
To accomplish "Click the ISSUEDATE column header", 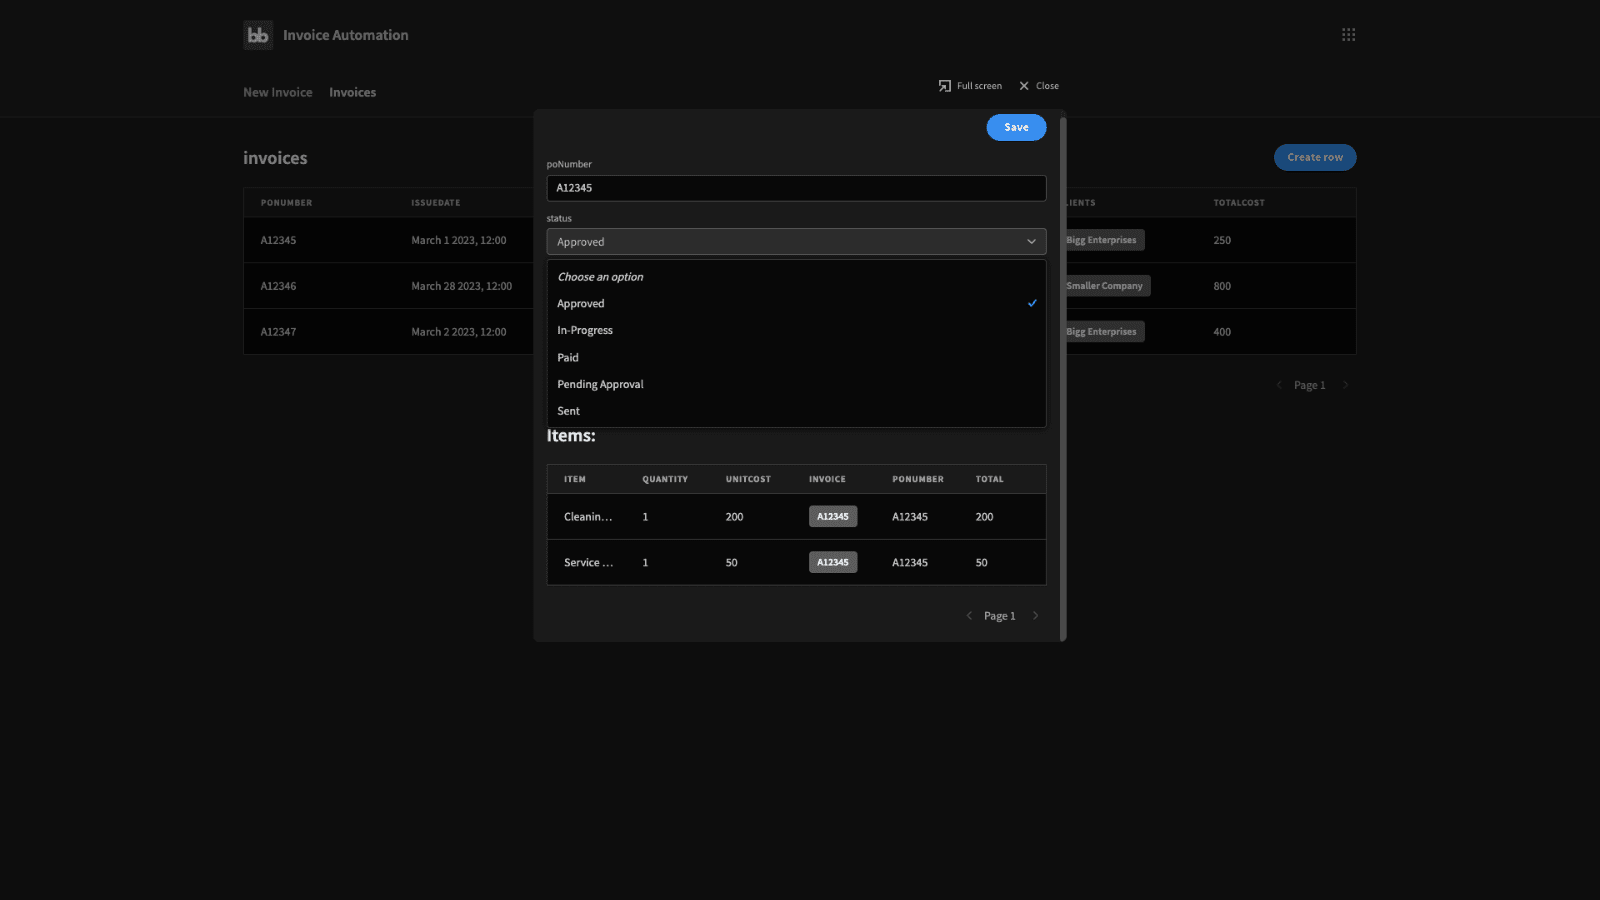I will pos(436,203).
